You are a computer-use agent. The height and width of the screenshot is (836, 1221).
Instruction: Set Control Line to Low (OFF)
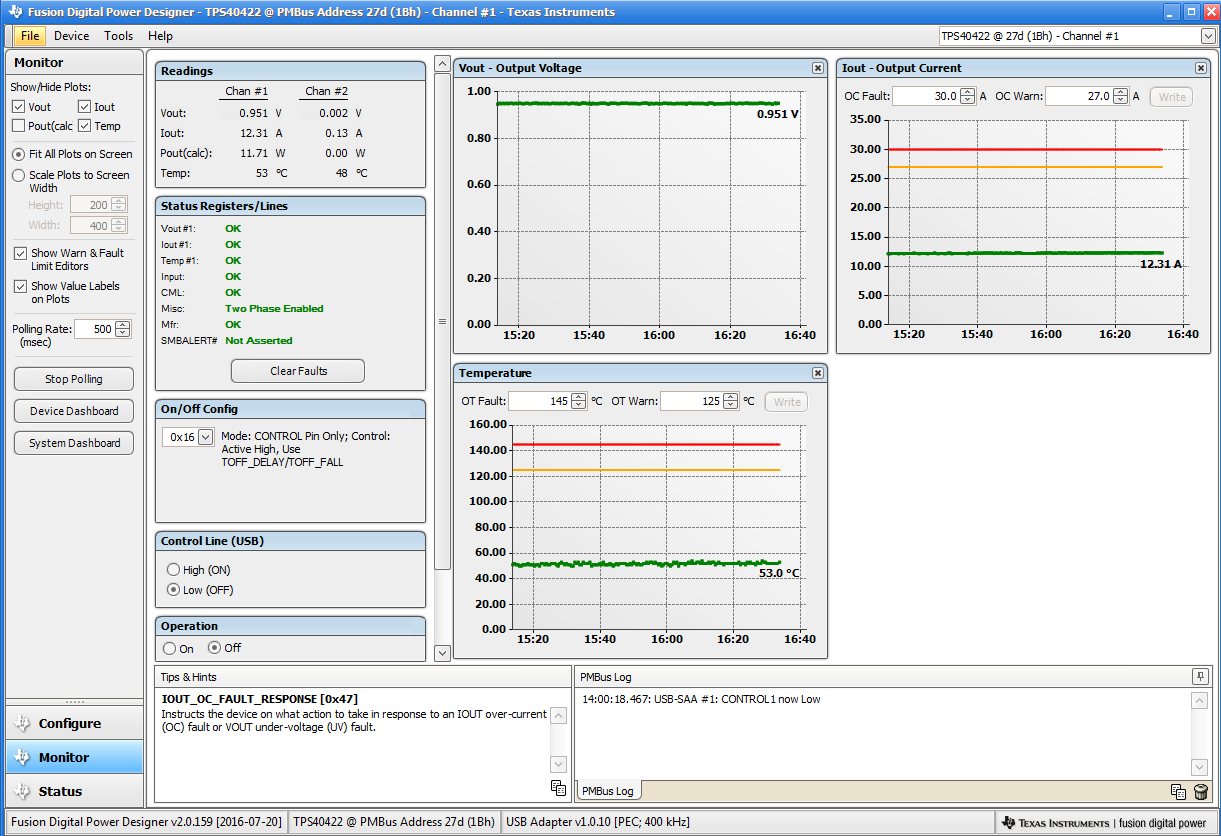[173, 590]
